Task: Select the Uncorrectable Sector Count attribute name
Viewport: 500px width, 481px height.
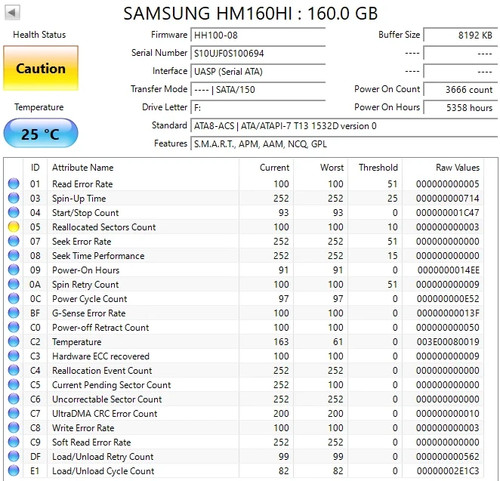Action: pyautogui.click(x=107, y=399)
